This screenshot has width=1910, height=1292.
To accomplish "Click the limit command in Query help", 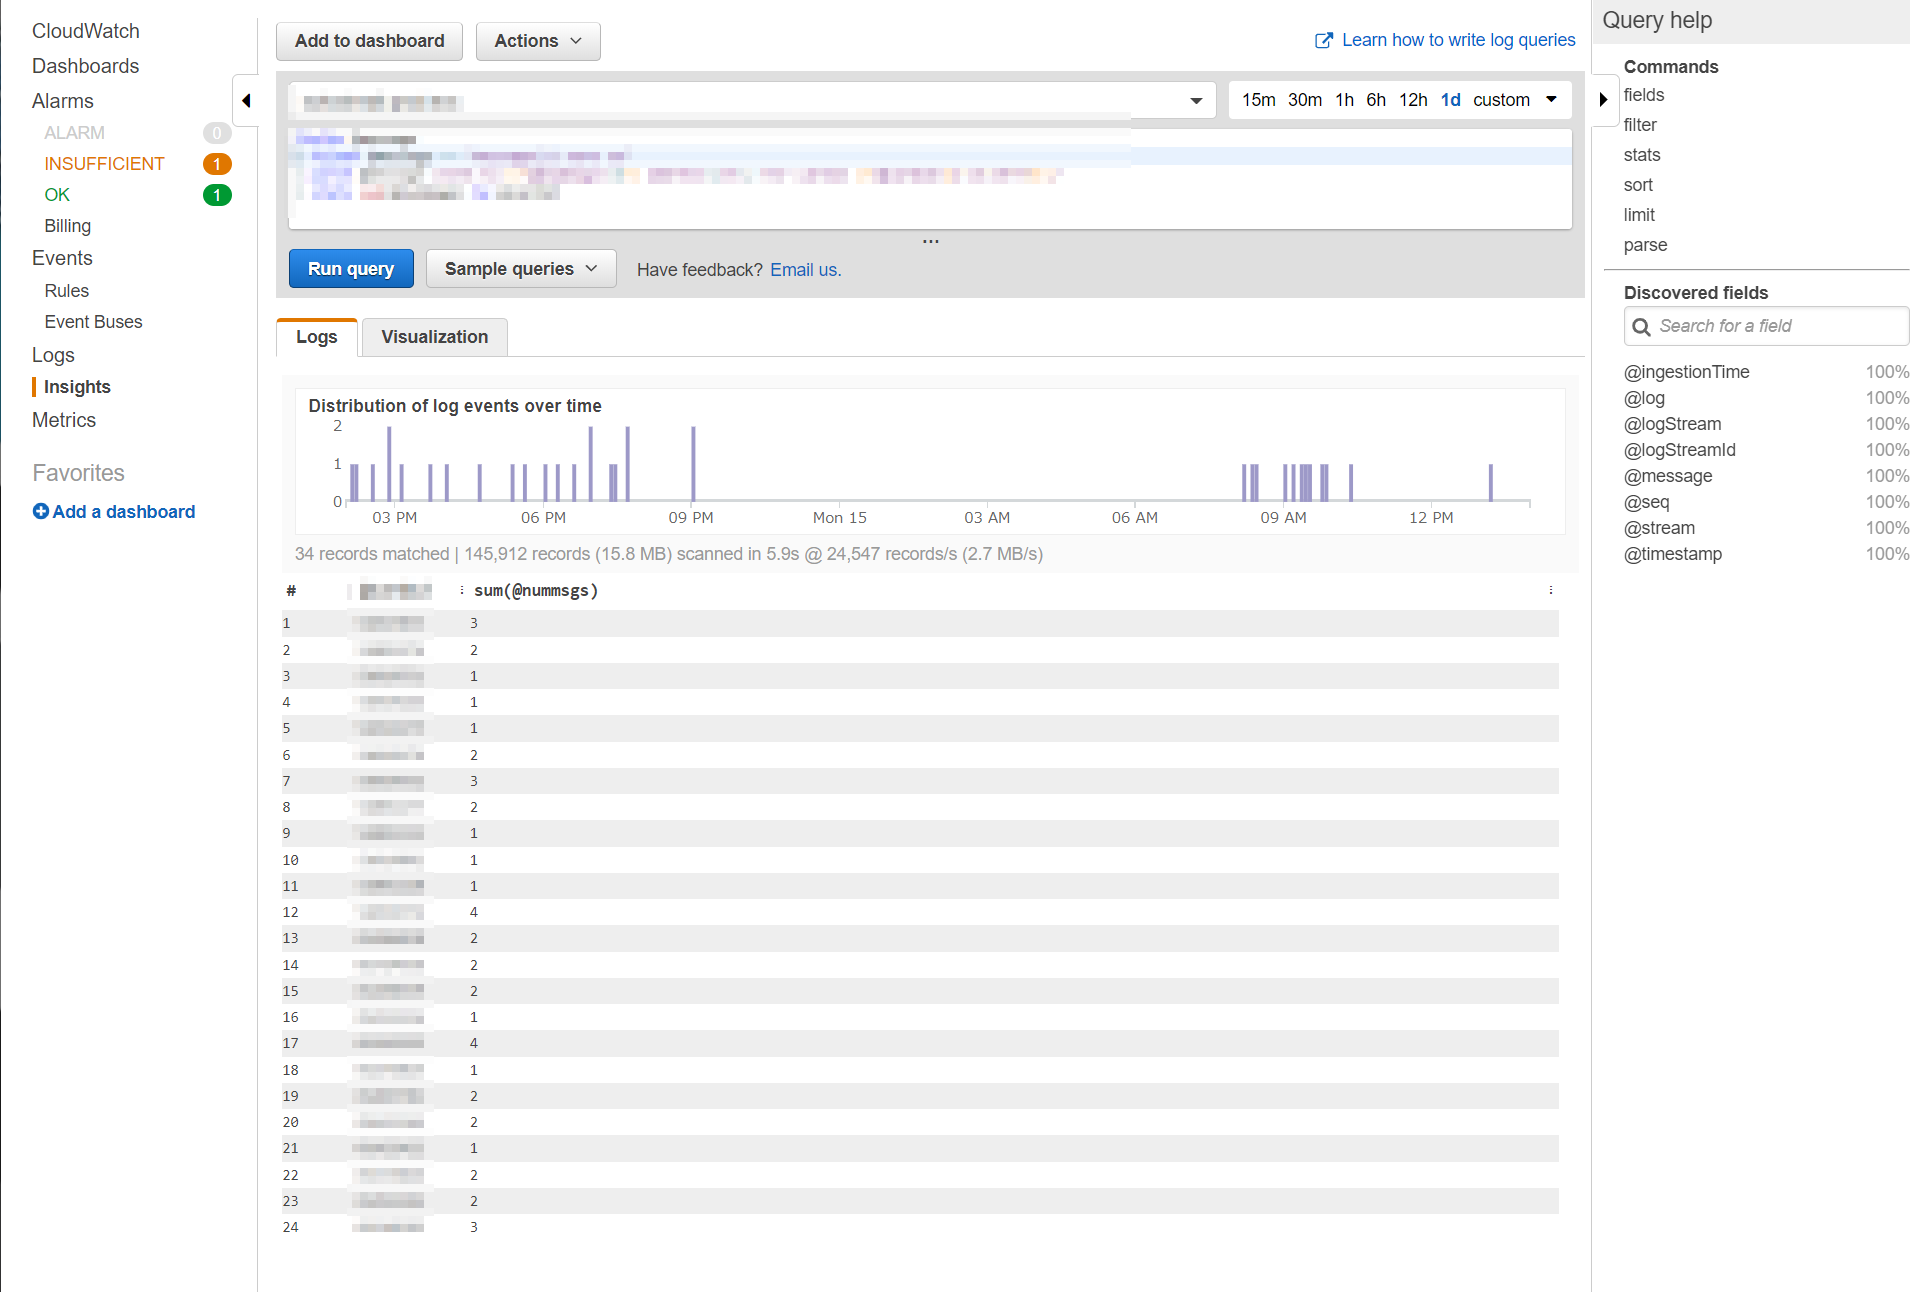I will coord(1639,215).
